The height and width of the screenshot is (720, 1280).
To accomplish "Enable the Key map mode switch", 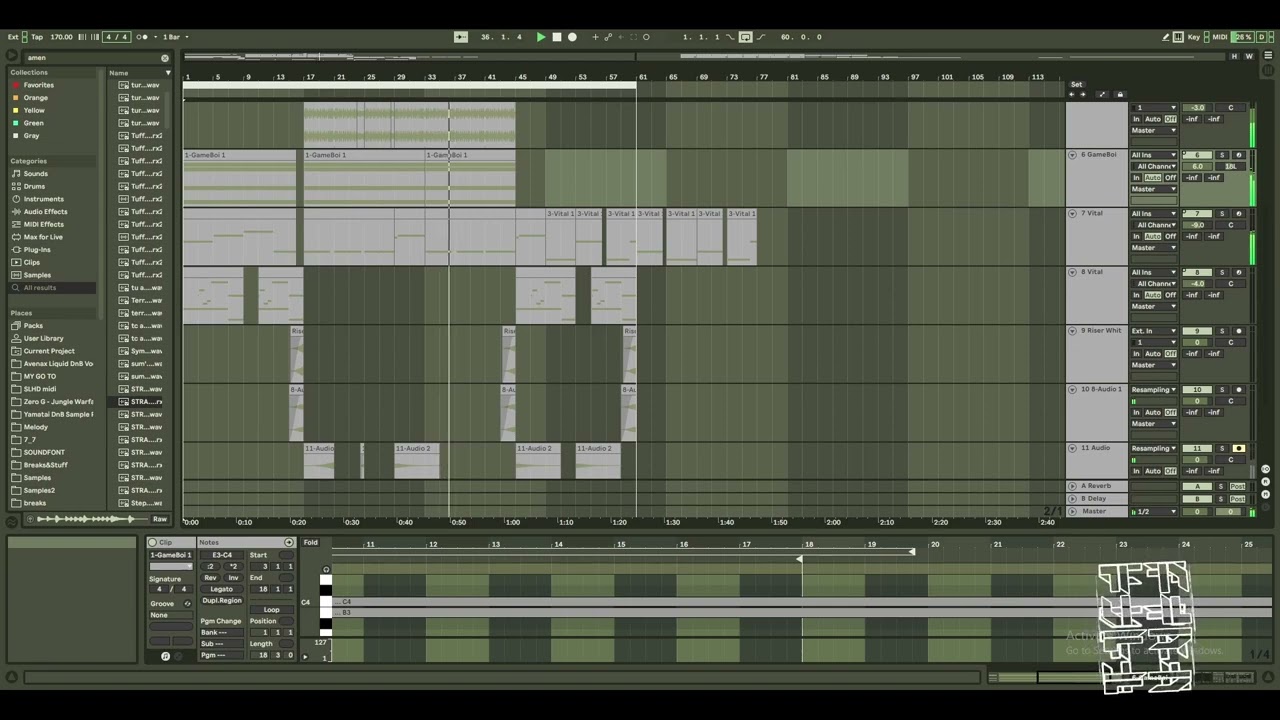I will (1194, 37).
